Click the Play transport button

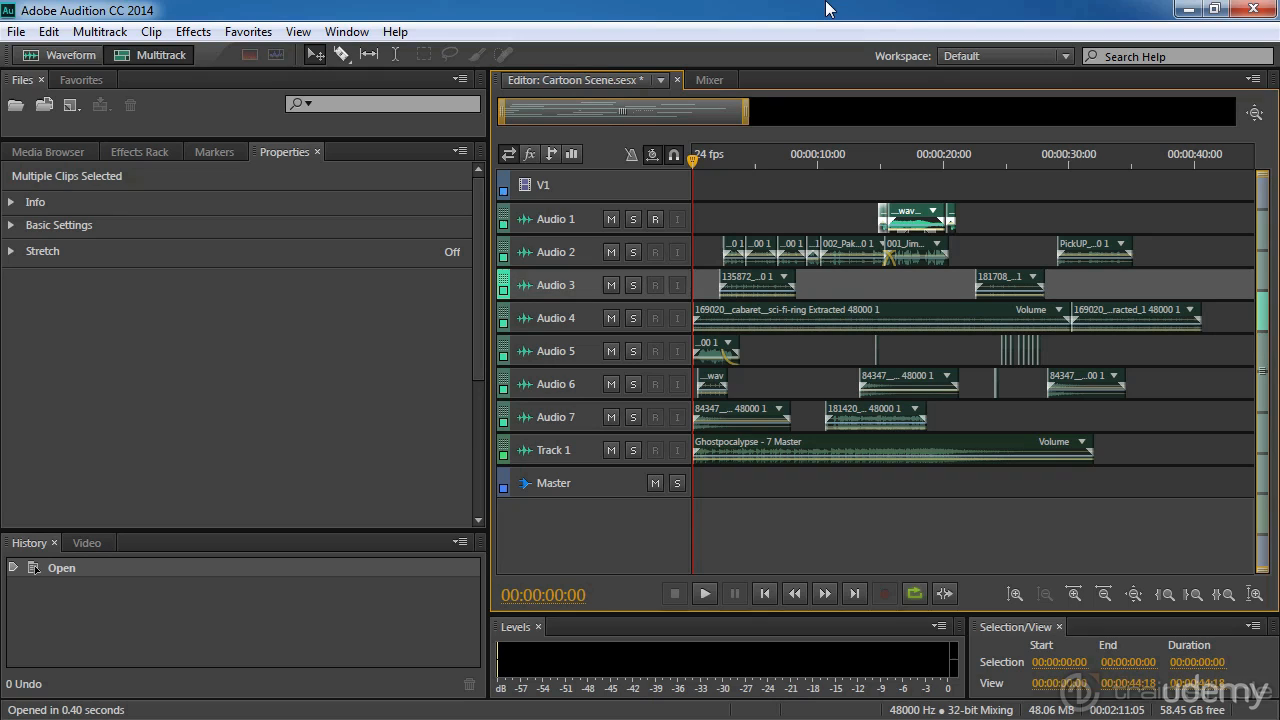tap(705, 593)
